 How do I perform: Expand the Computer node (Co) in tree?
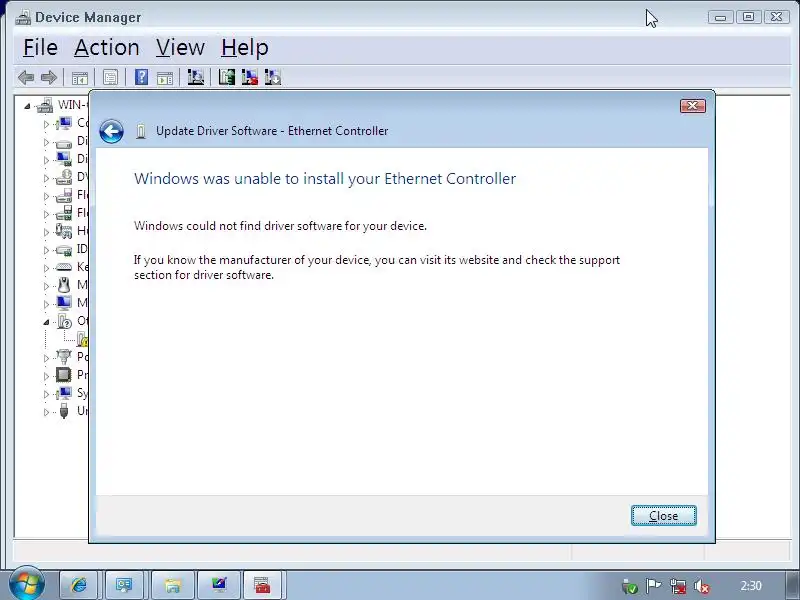46,124
